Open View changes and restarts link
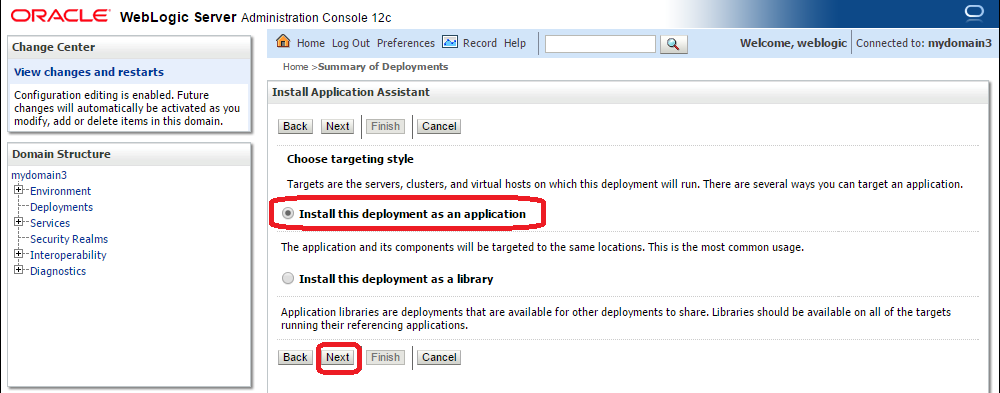The width and height of the screenshot is (1000, 393). (89, 72)
